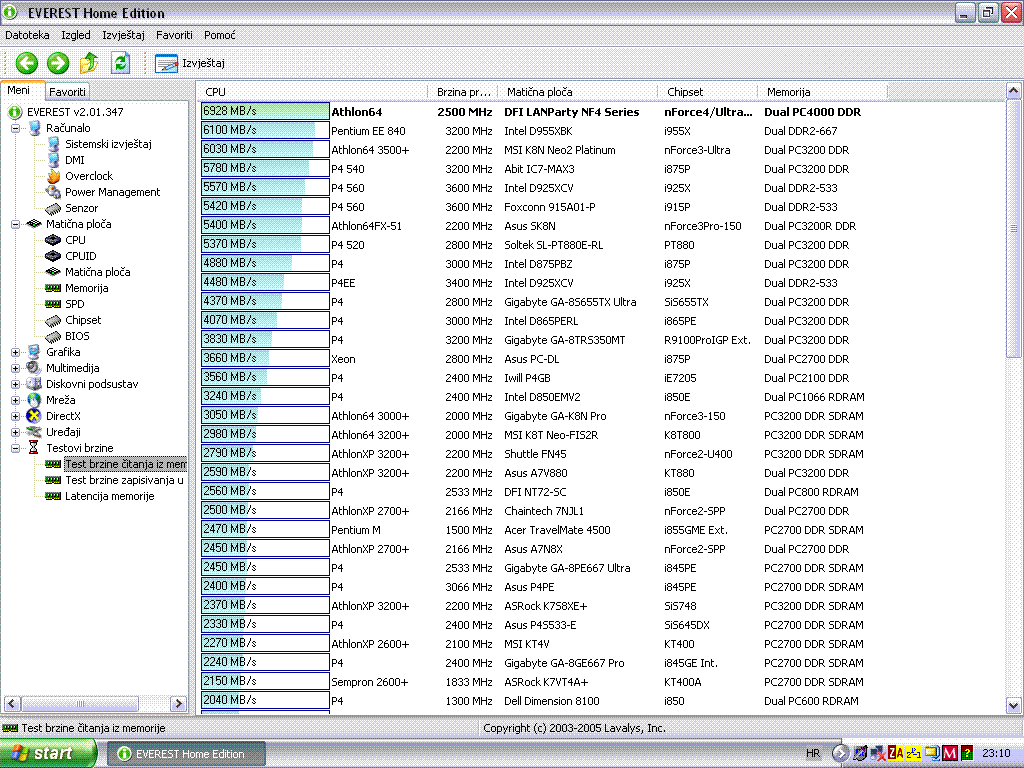This screenshot has height=768, width=1024.
Task: Expand the Grafika tree node
Action: point(16,352)
